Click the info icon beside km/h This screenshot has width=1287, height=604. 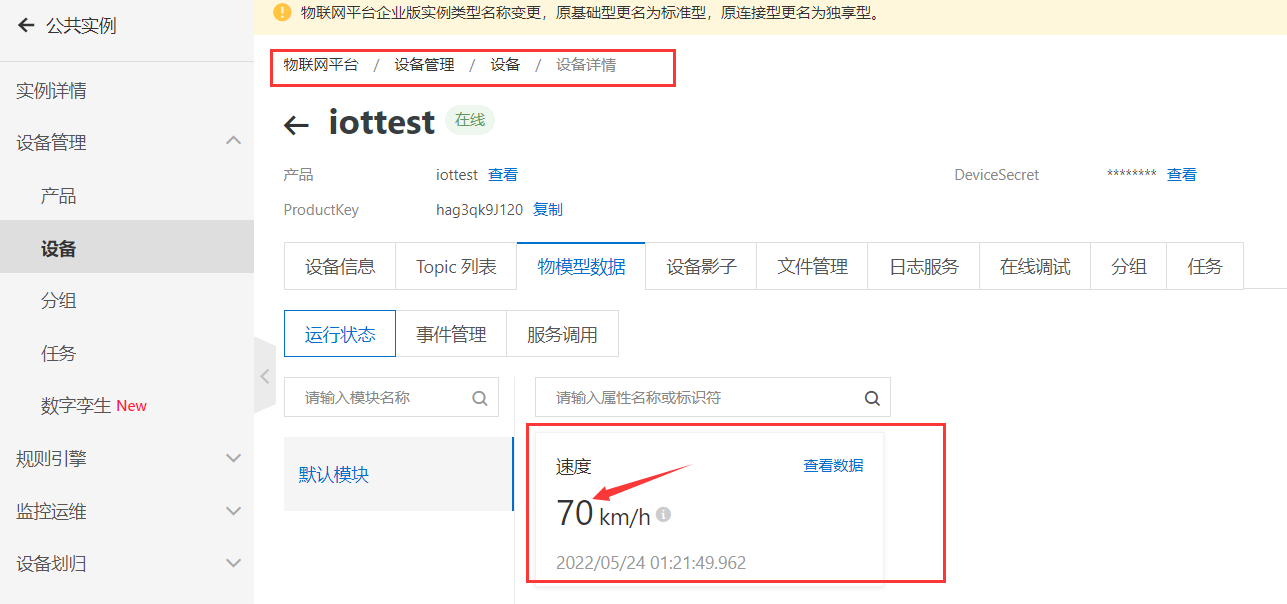coord(663,515)
